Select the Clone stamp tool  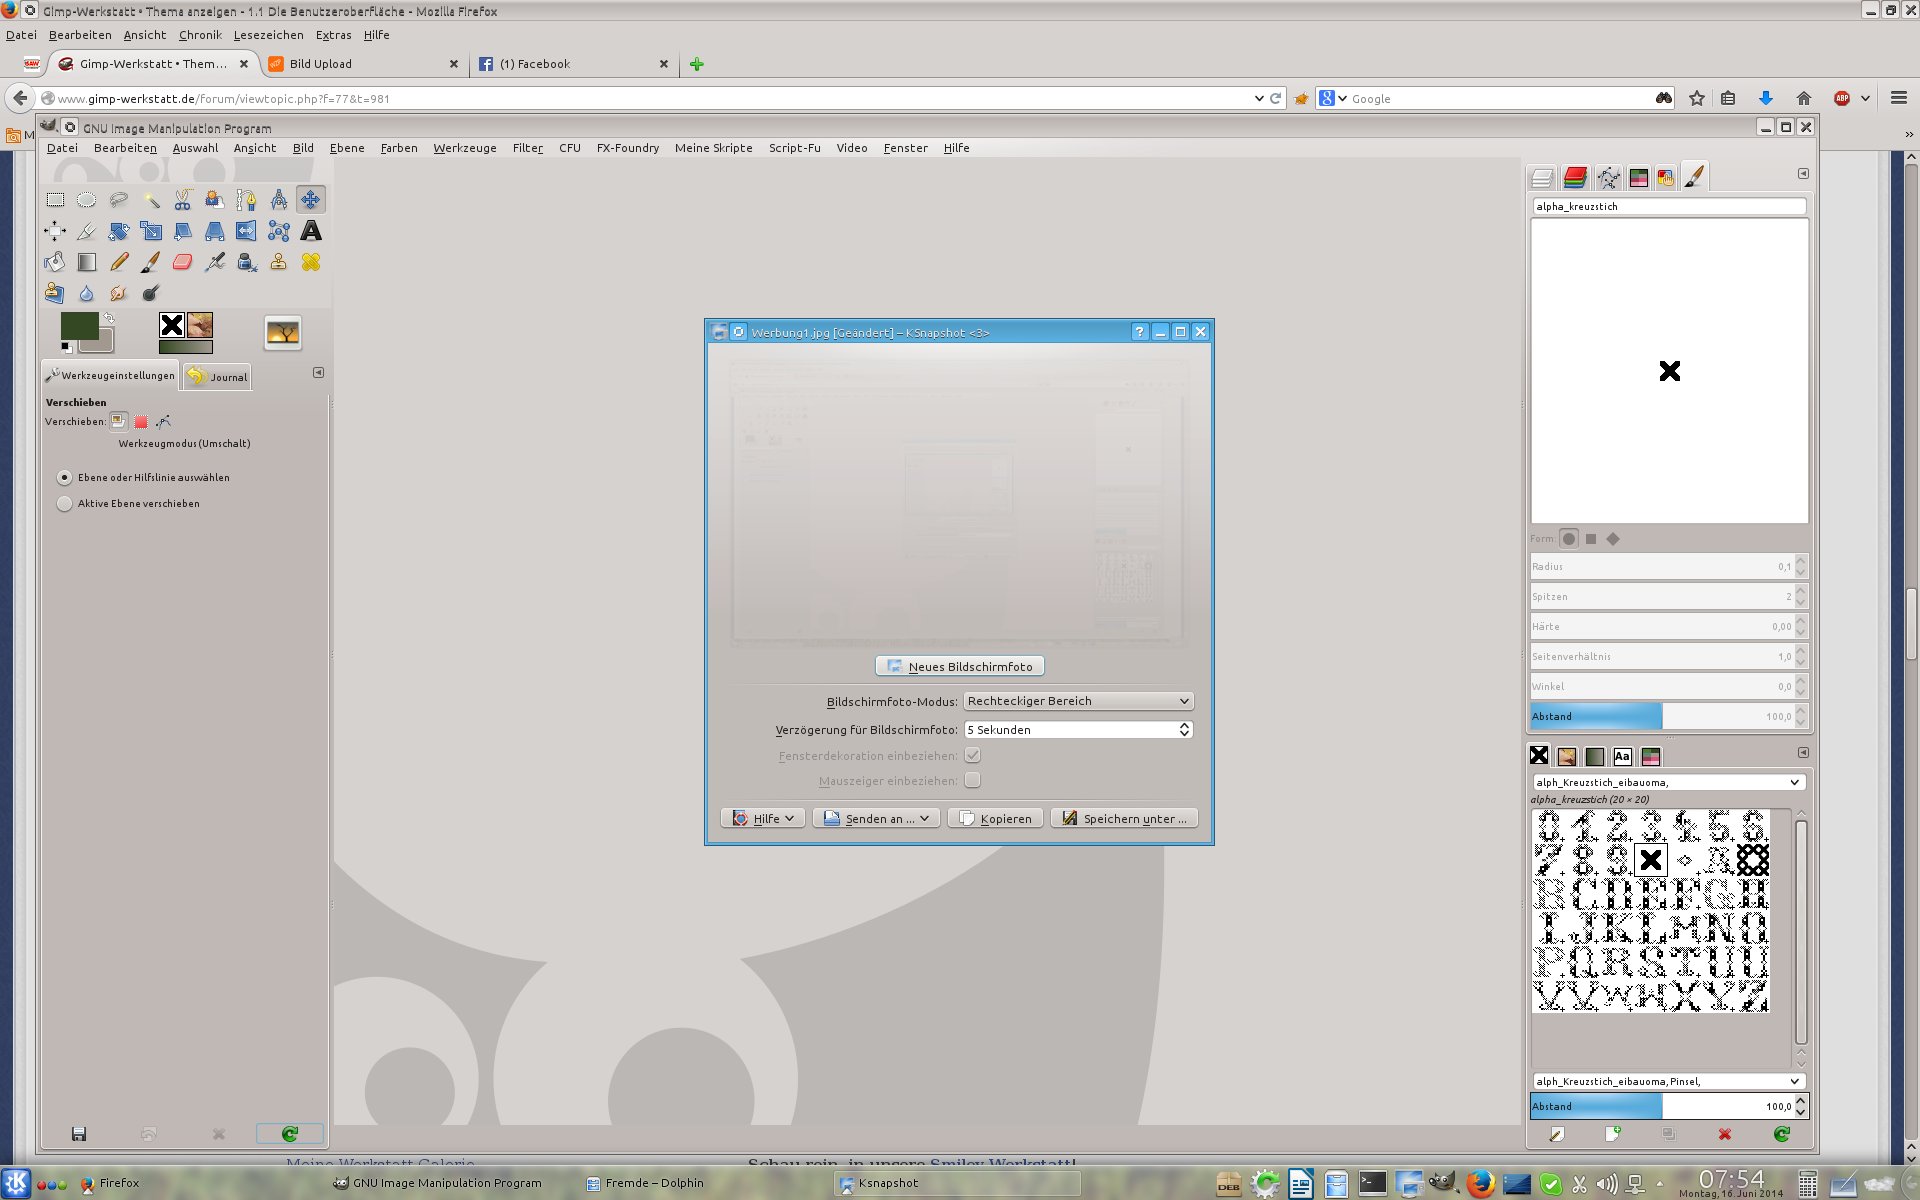coord(279,262)
